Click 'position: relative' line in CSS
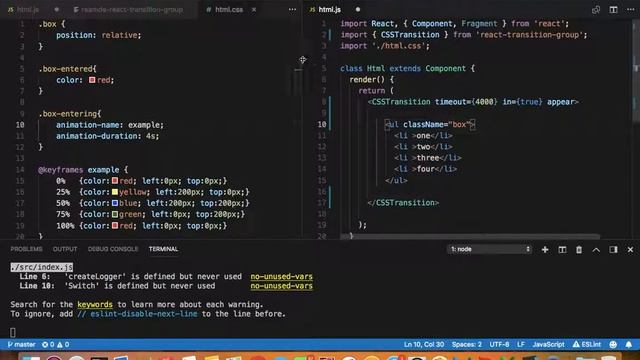Viewport: 640px width, 360px height. point(98,35)
